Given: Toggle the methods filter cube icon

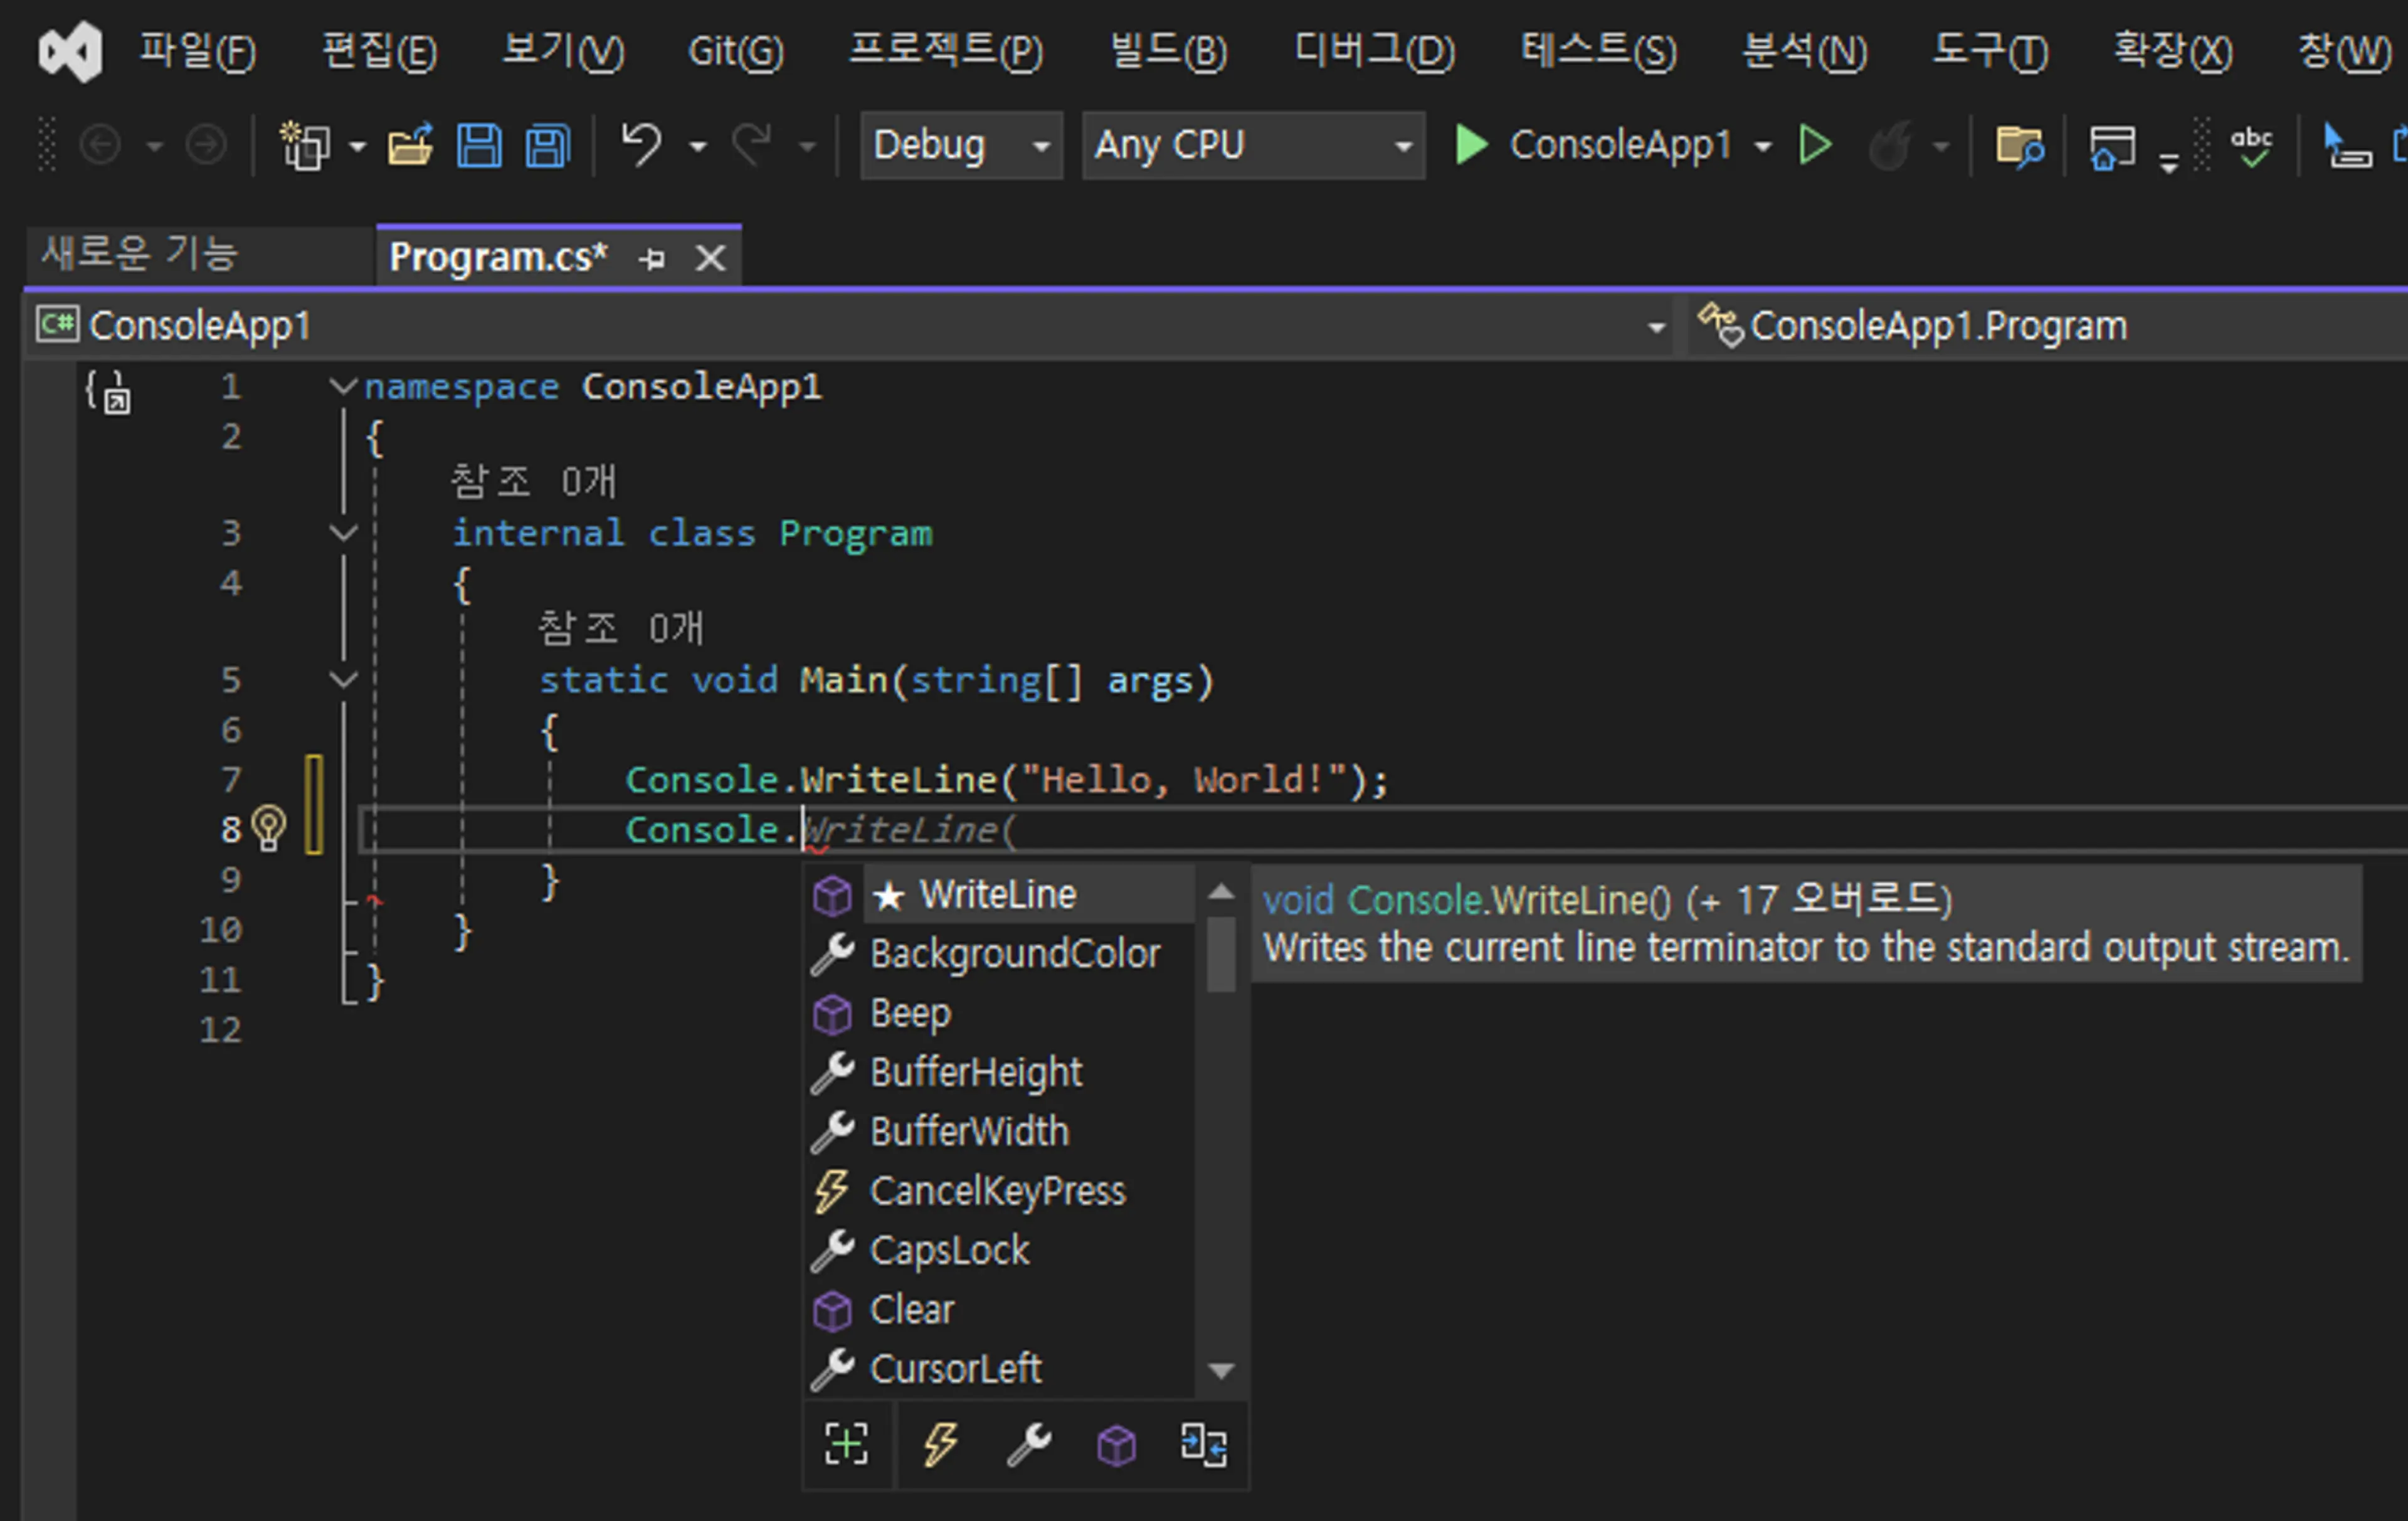Looking at the screenshot, I should [x=1116, y=1445].
